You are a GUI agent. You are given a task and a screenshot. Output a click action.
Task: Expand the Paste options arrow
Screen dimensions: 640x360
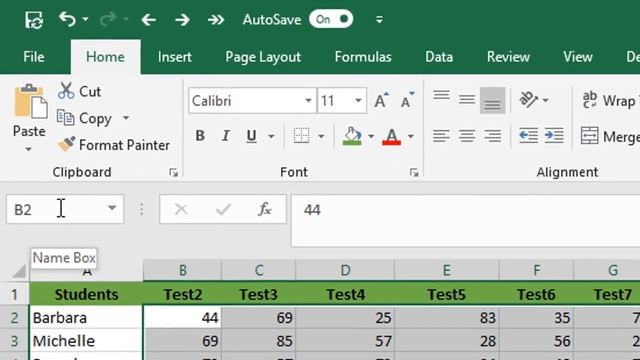[28, 149]
